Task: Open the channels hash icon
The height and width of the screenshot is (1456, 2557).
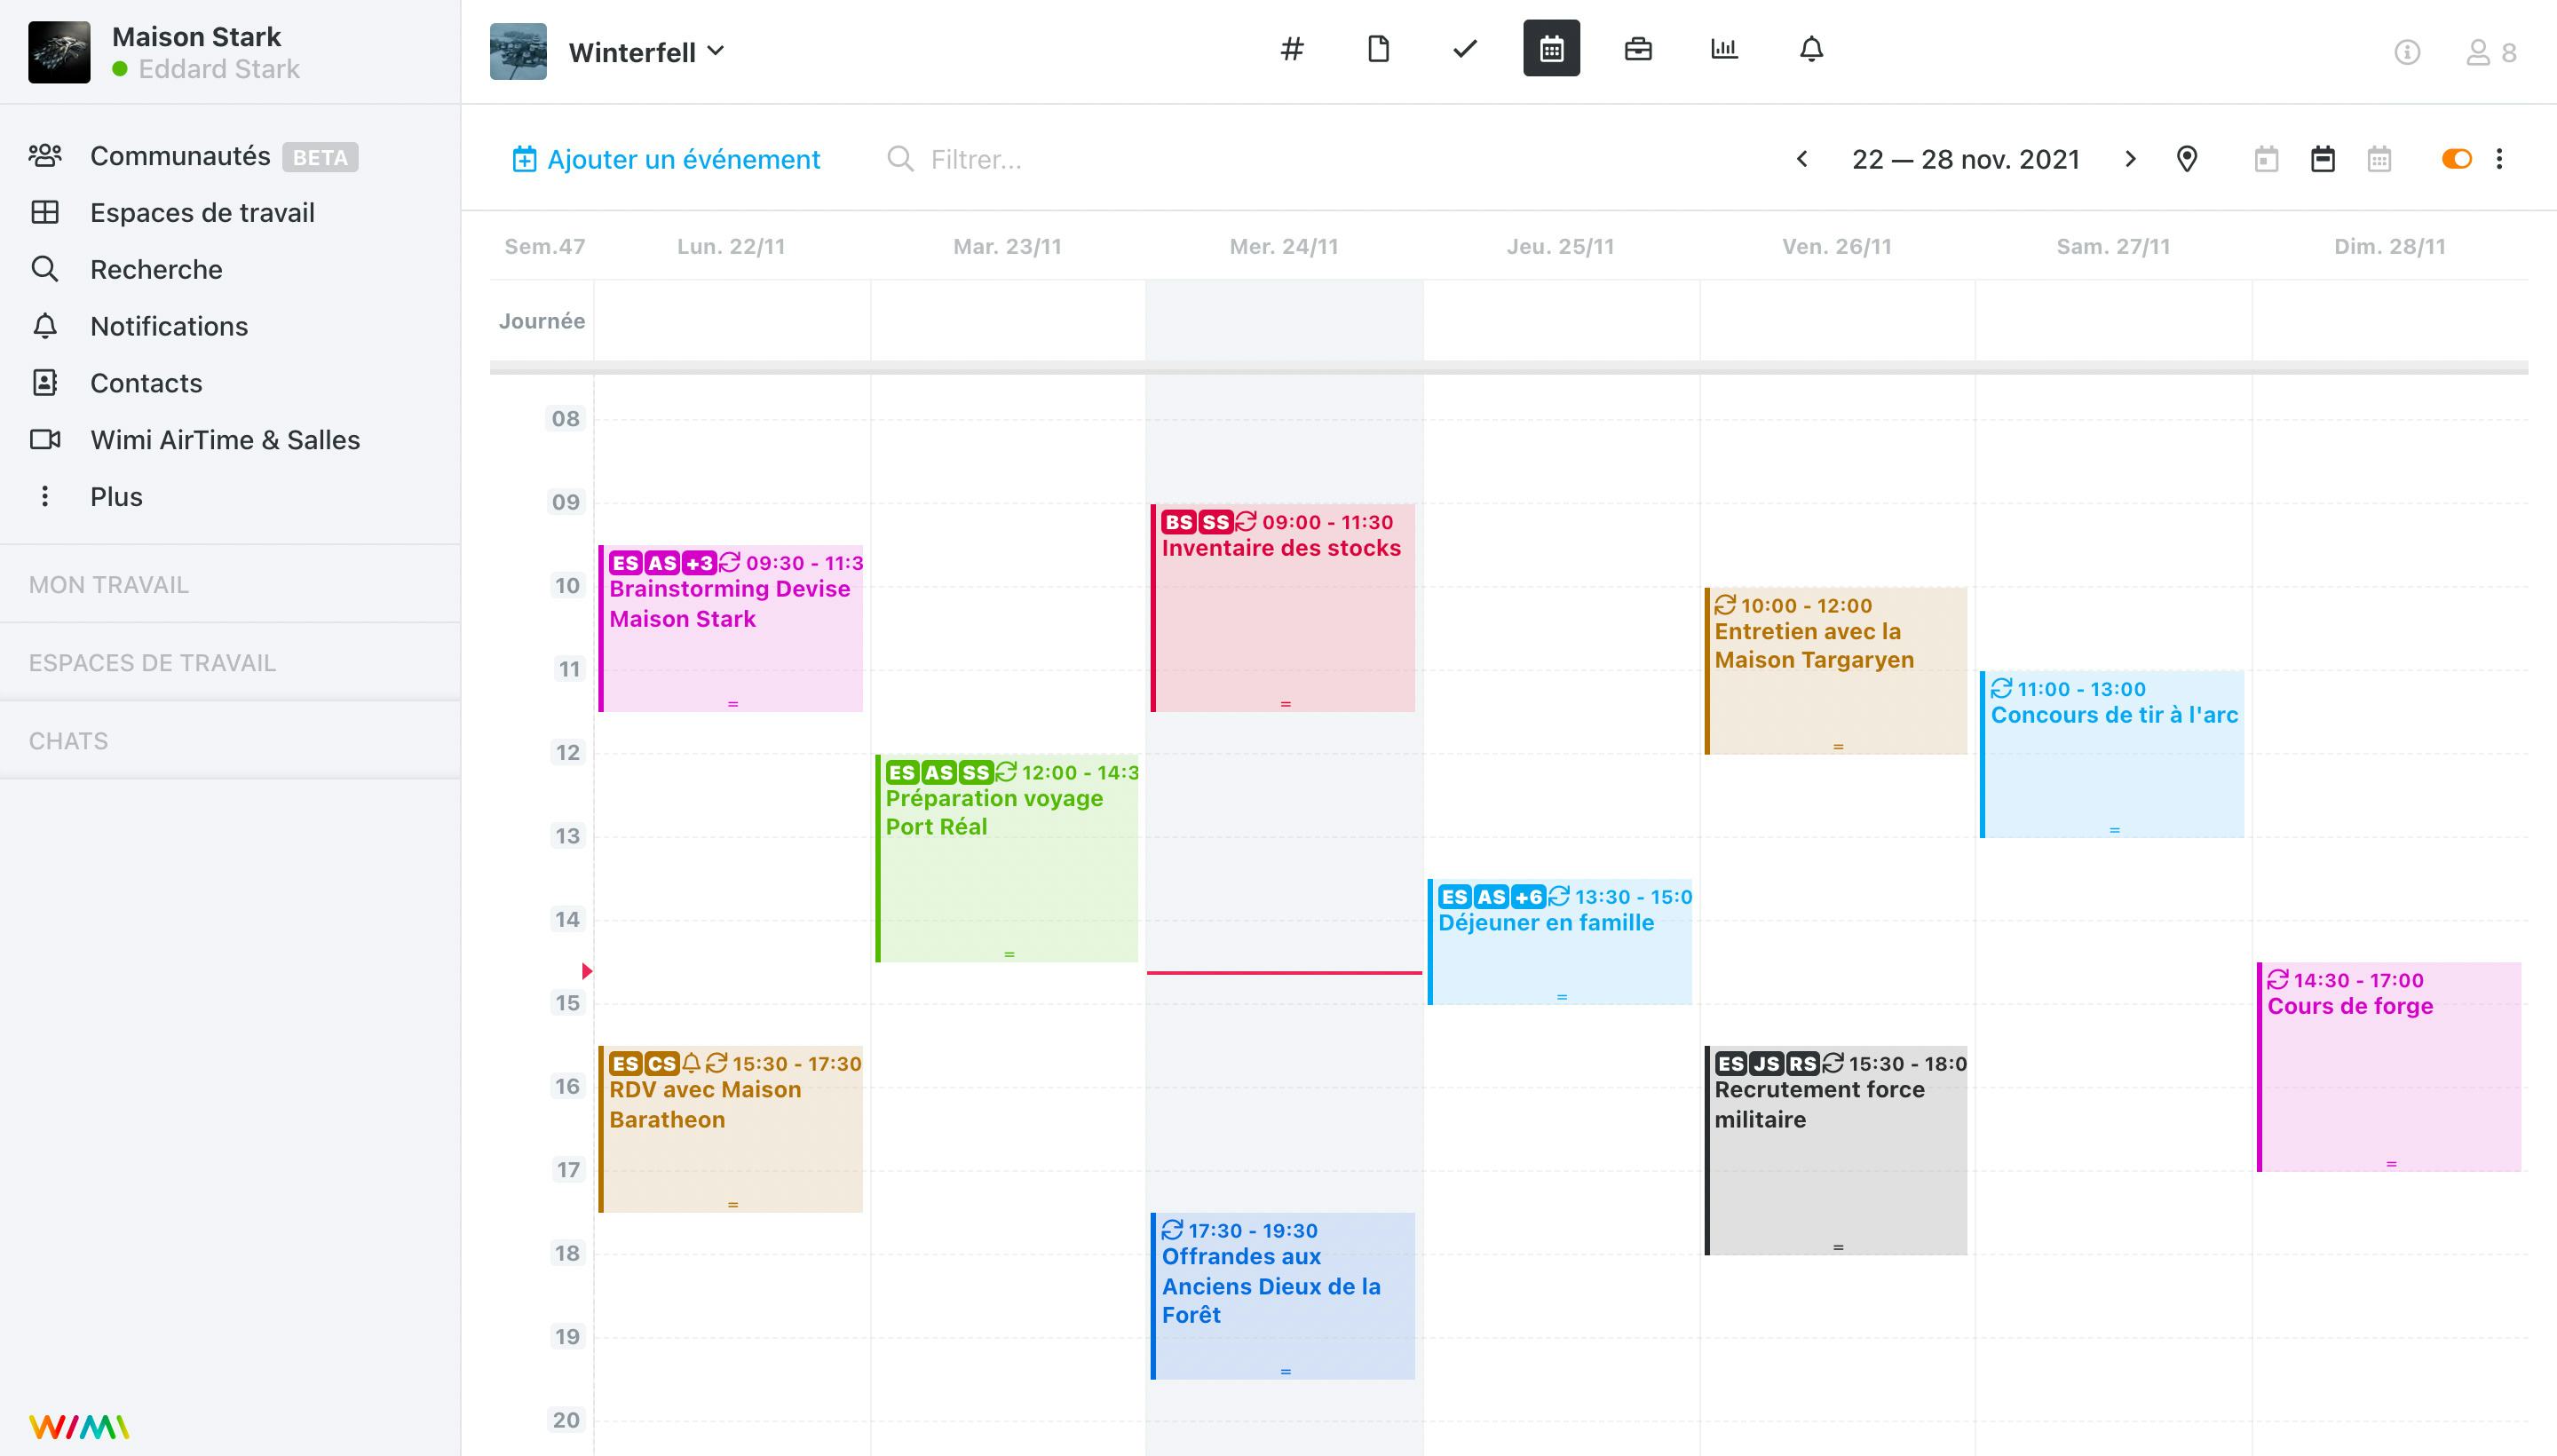Action: pos(1292,49)
